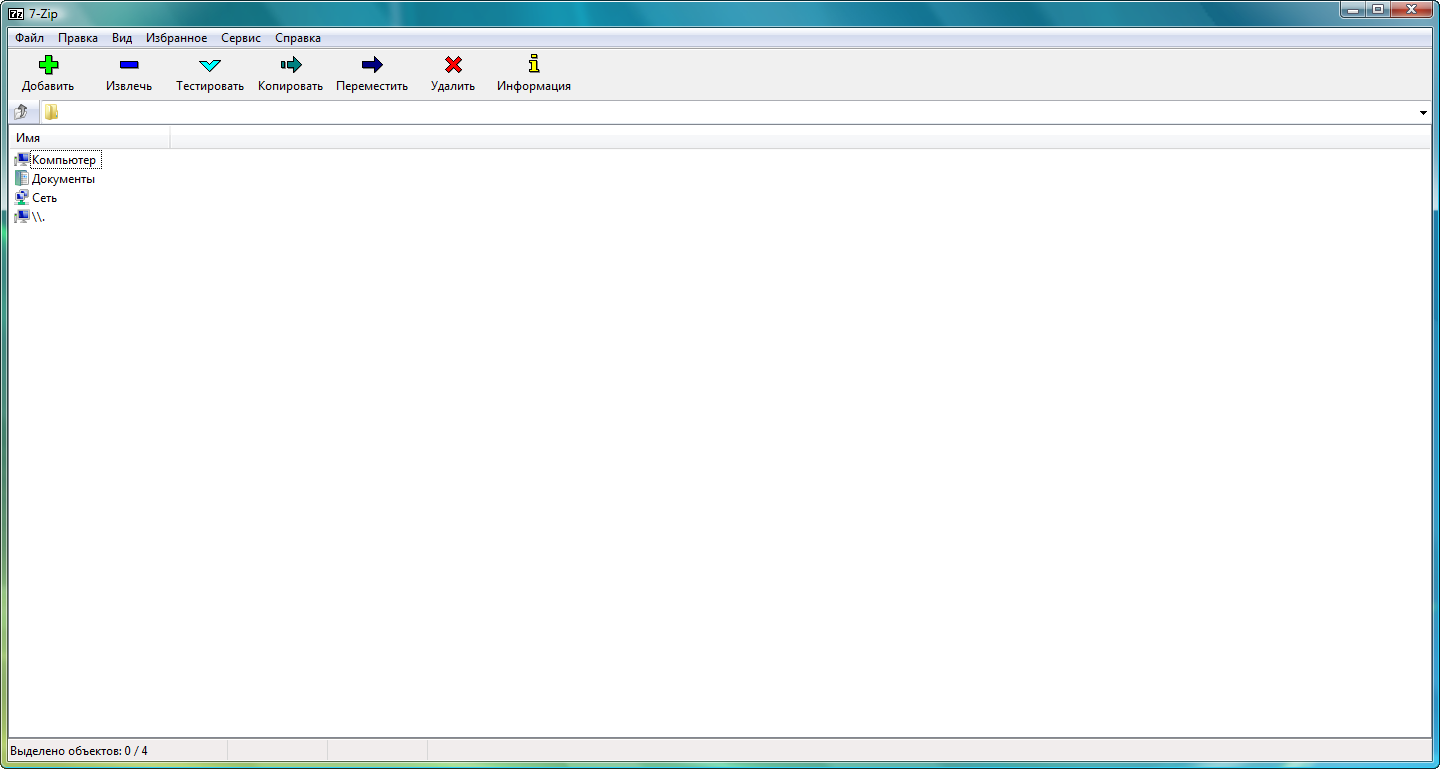Click the folder icon in address bar
Image resolution: width=1440 pixels, height=769 pixels.
(x=51, y=112)
